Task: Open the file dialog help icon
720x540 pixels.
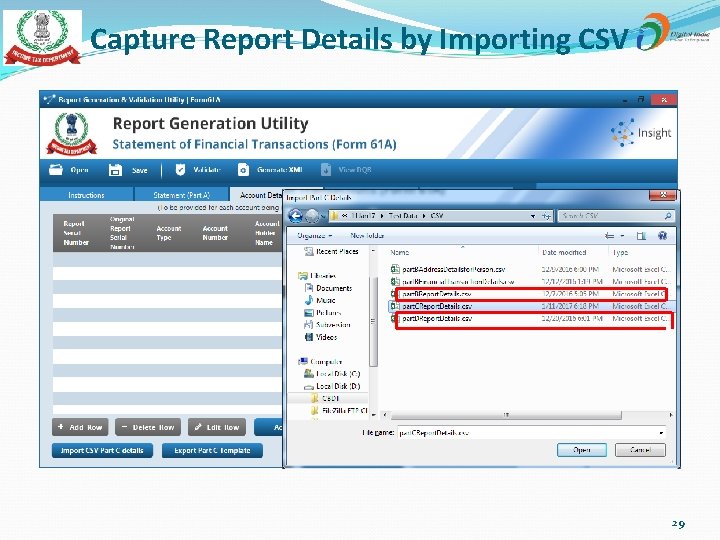Action: tap(662, 236)
